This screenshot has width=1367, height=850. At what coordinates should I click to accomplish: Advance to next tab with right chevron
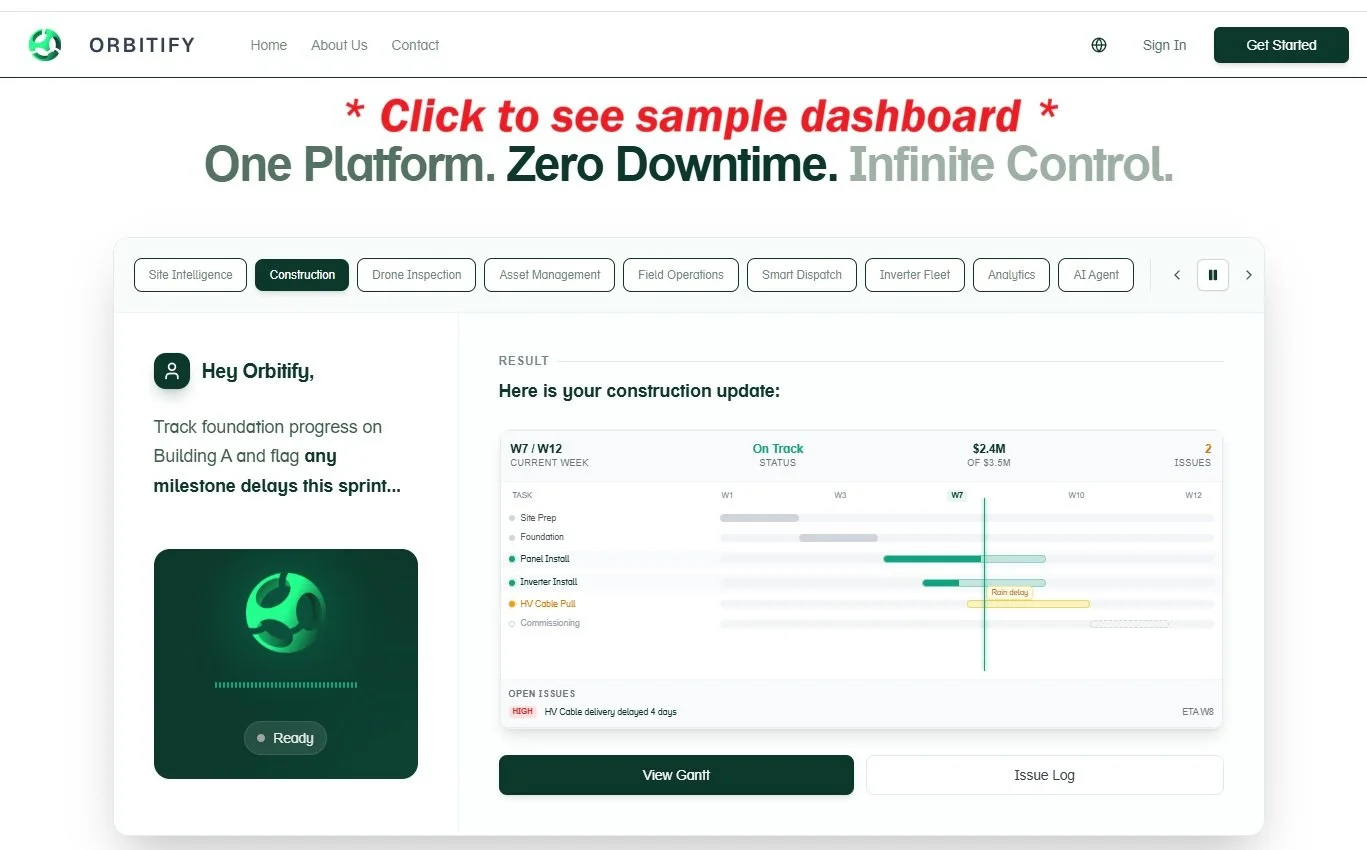1248,275
